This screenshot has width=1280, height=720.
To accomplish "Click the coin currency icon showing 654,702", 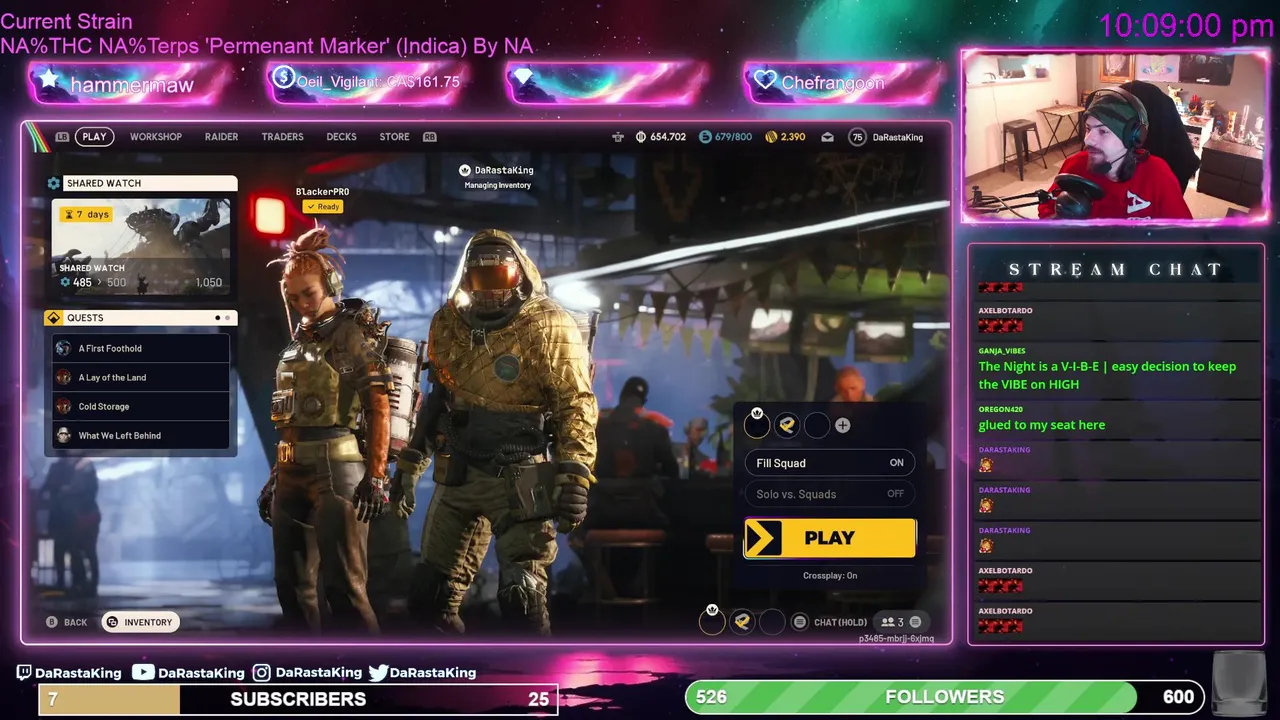I will coord(641,137).
